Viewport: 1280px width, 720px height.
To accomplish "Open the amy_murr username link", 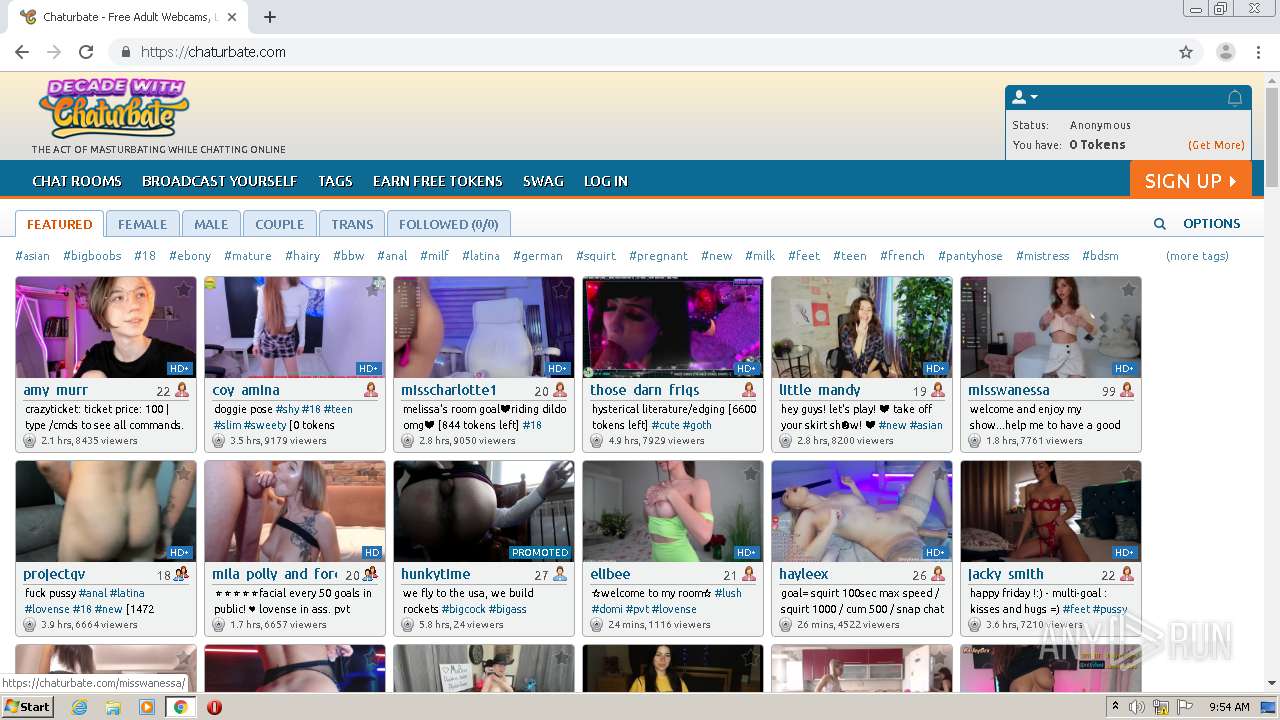I will (x=56, y=390).
